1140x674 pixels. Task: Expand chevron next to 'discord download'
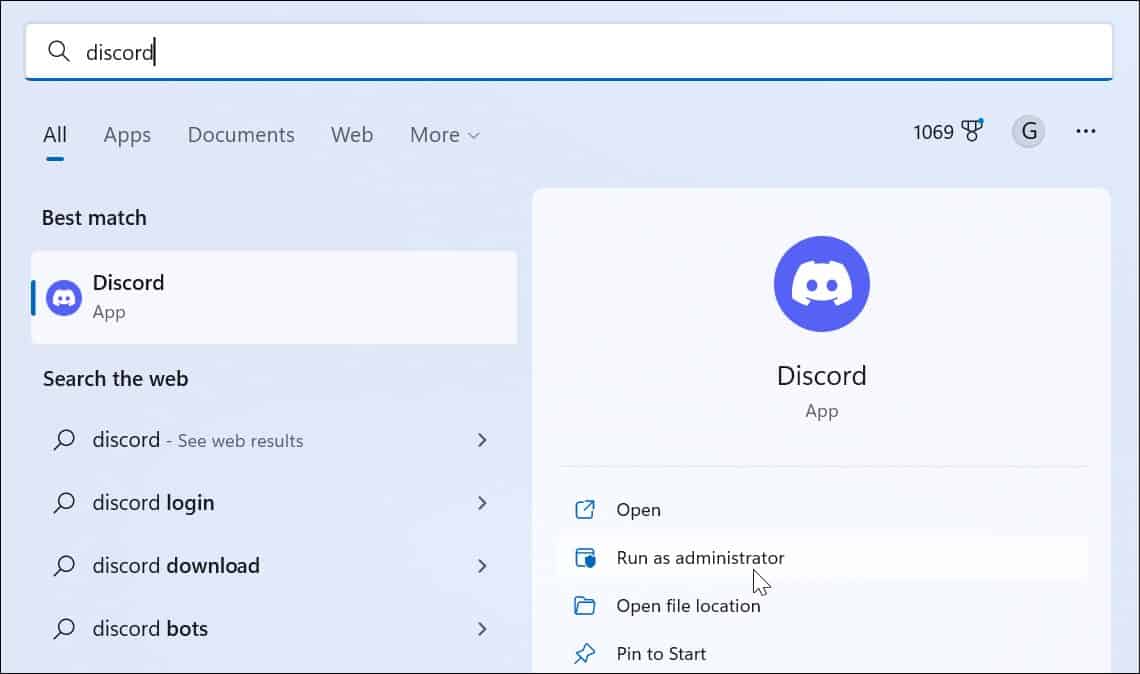click(481, 566)
